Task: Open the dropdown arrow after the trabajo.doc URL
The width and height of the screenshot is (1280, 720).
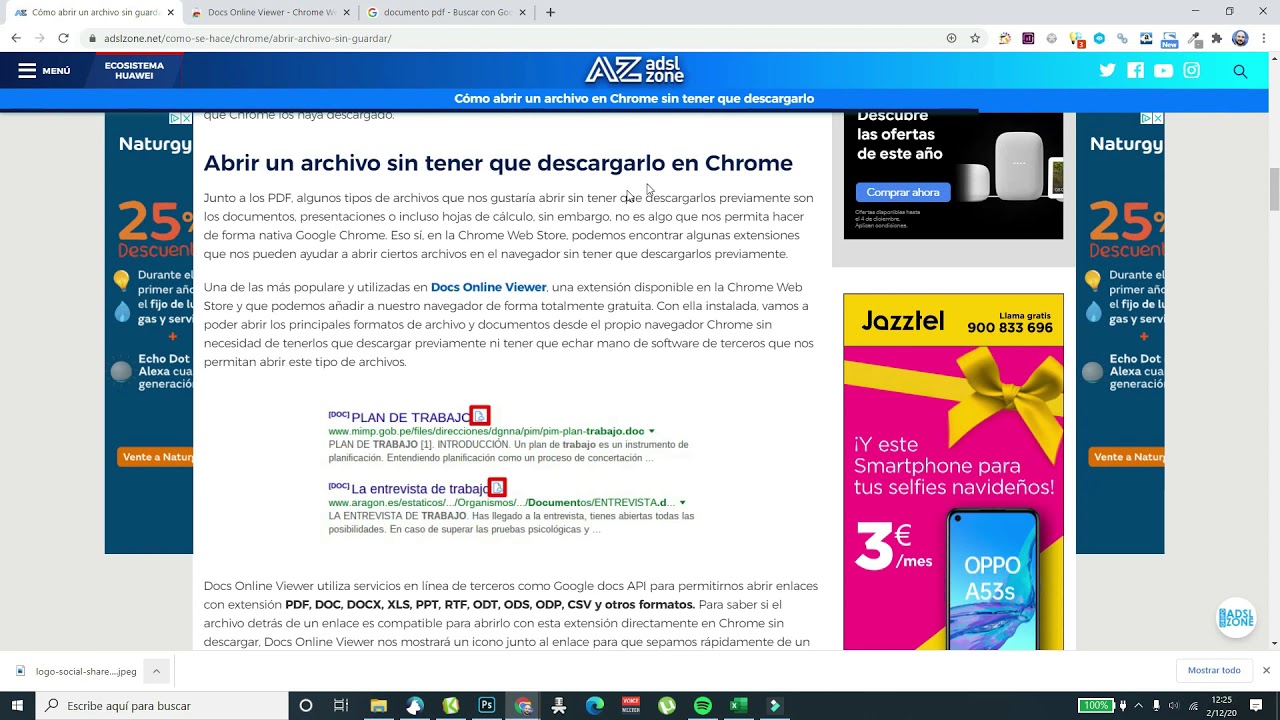Action: (x=651, y=431)
